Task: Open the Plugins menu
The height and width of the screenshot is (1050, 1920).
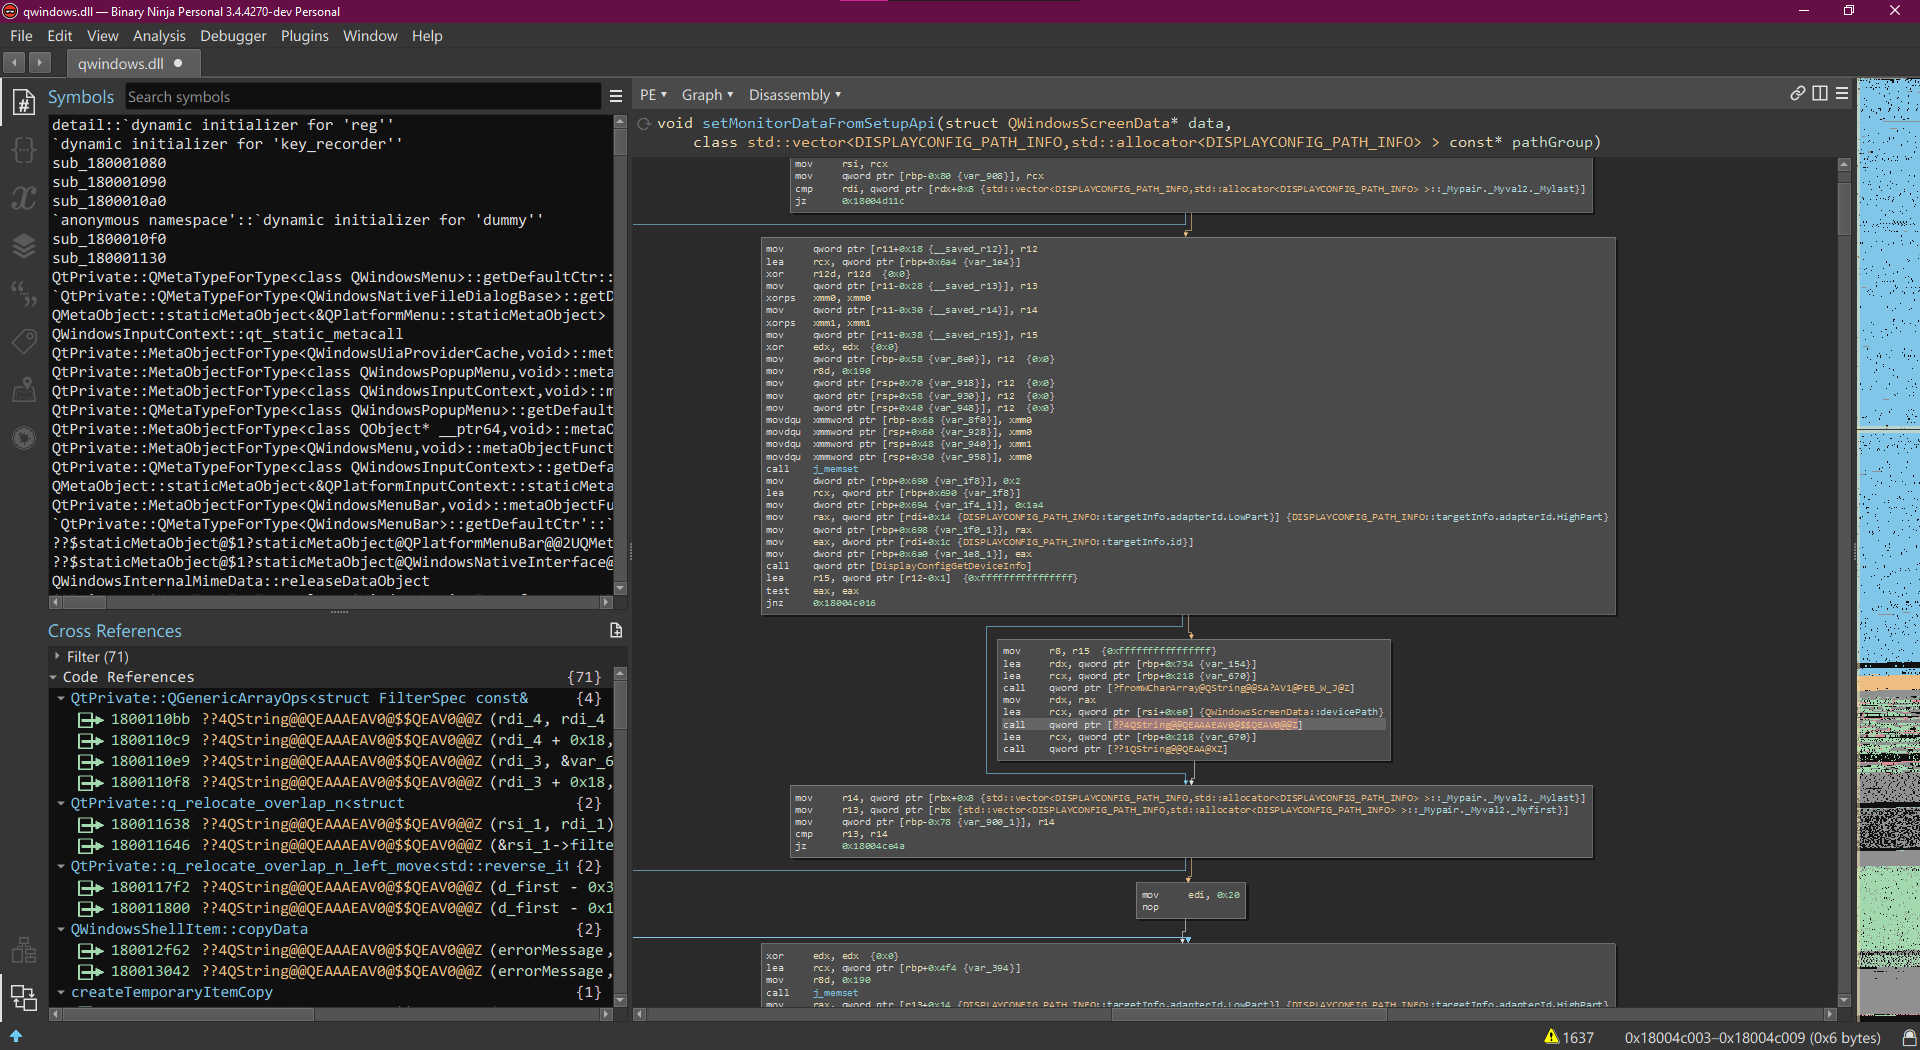Action: pyautogui.click(x=304, y=36)
